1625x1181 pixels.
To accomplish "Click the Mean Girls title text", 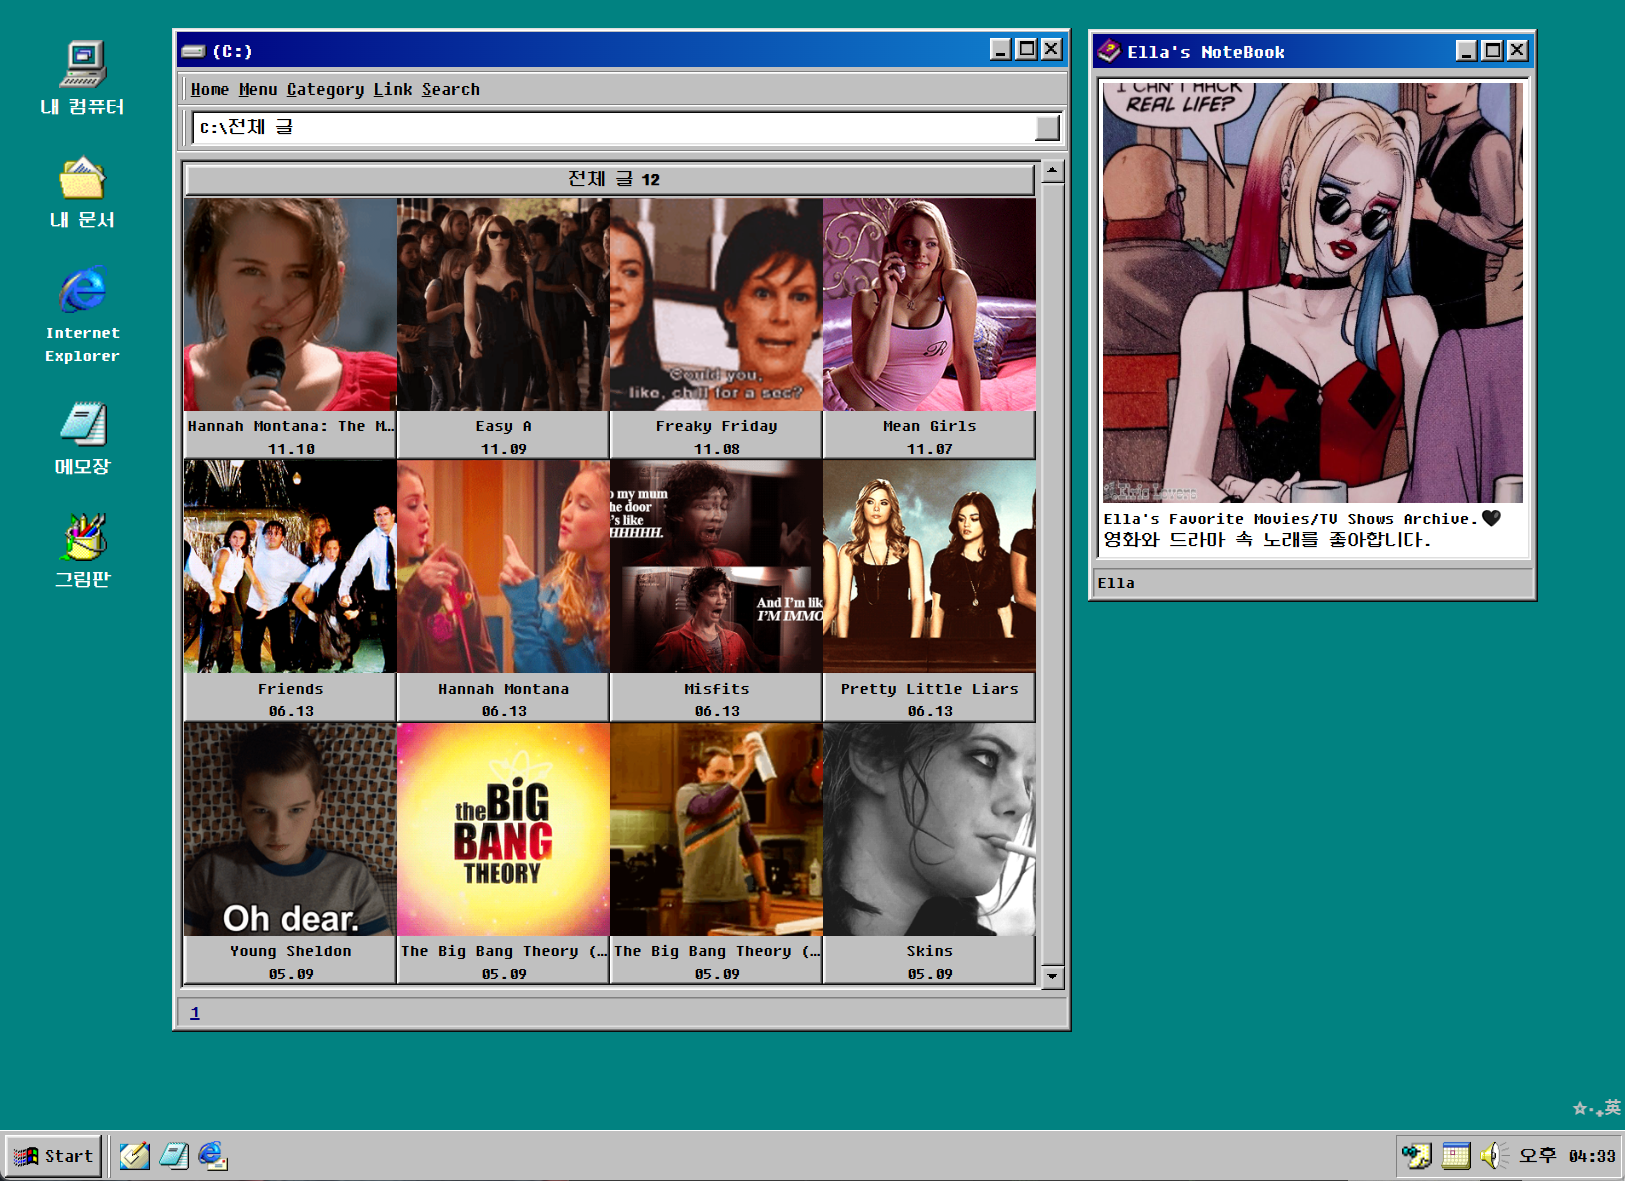I will pos(929,426).
